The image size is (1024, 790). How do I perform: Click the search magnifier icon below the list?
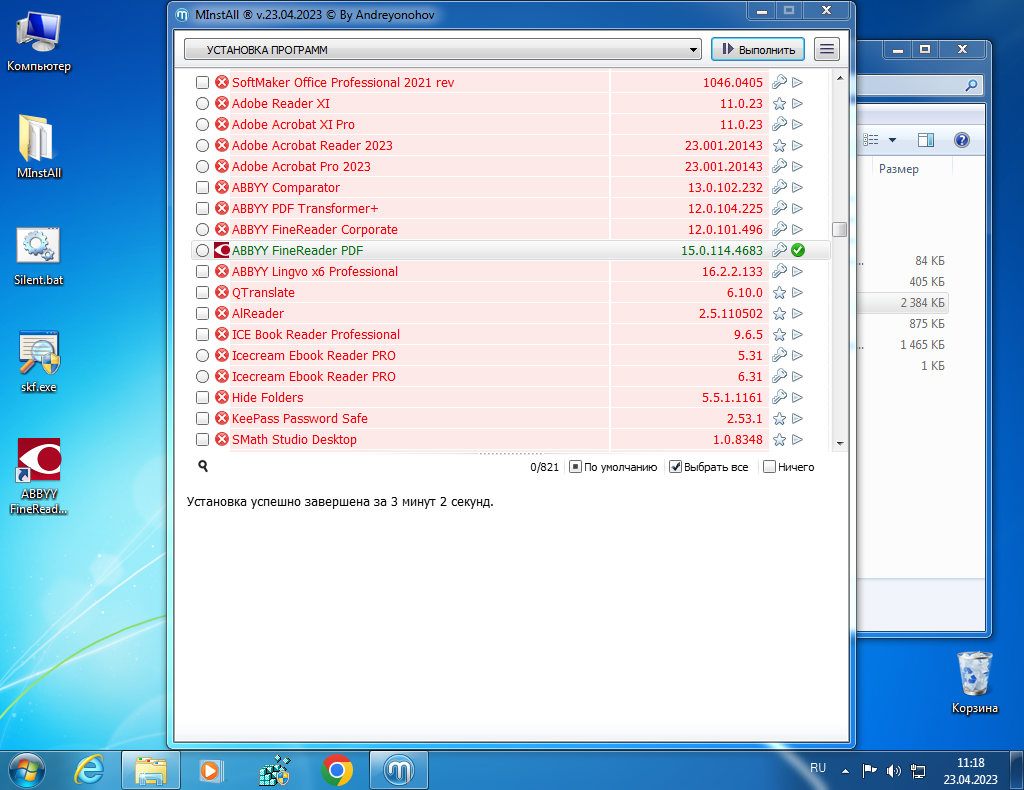(203, 466)
